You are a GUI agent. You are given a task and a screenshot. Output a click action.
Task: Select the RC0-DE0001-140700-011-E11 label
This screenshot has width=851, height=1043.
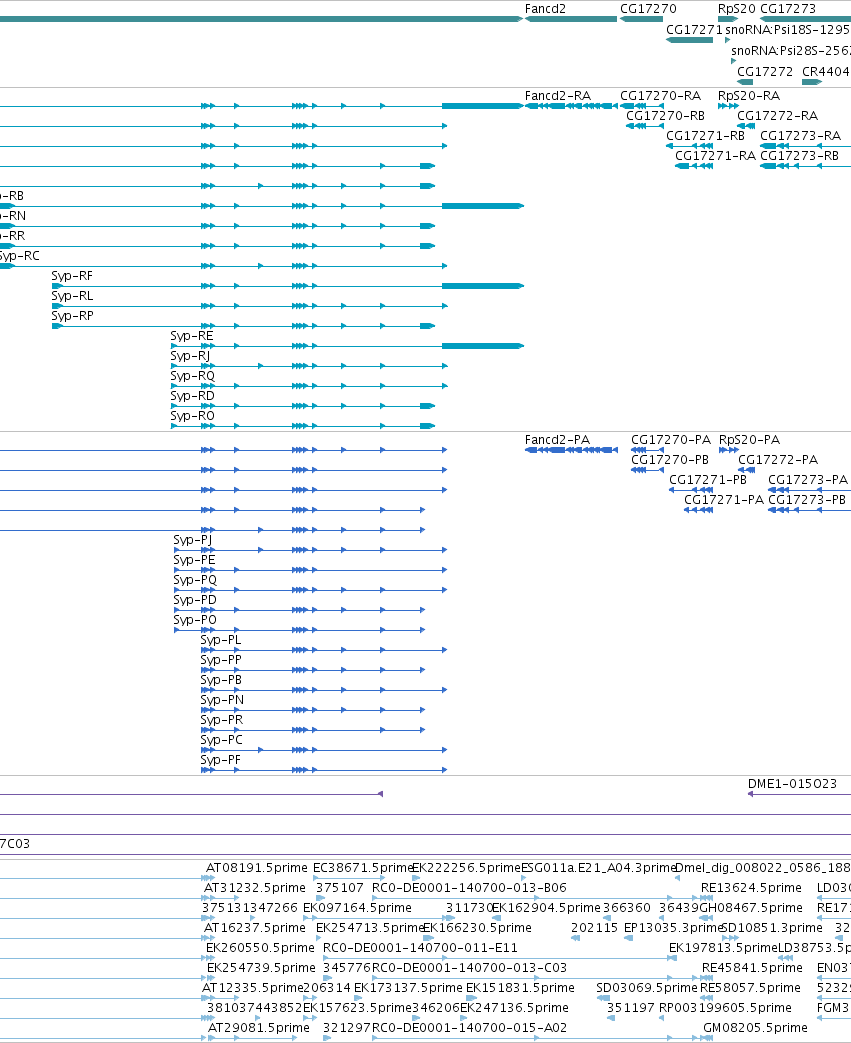420,948
